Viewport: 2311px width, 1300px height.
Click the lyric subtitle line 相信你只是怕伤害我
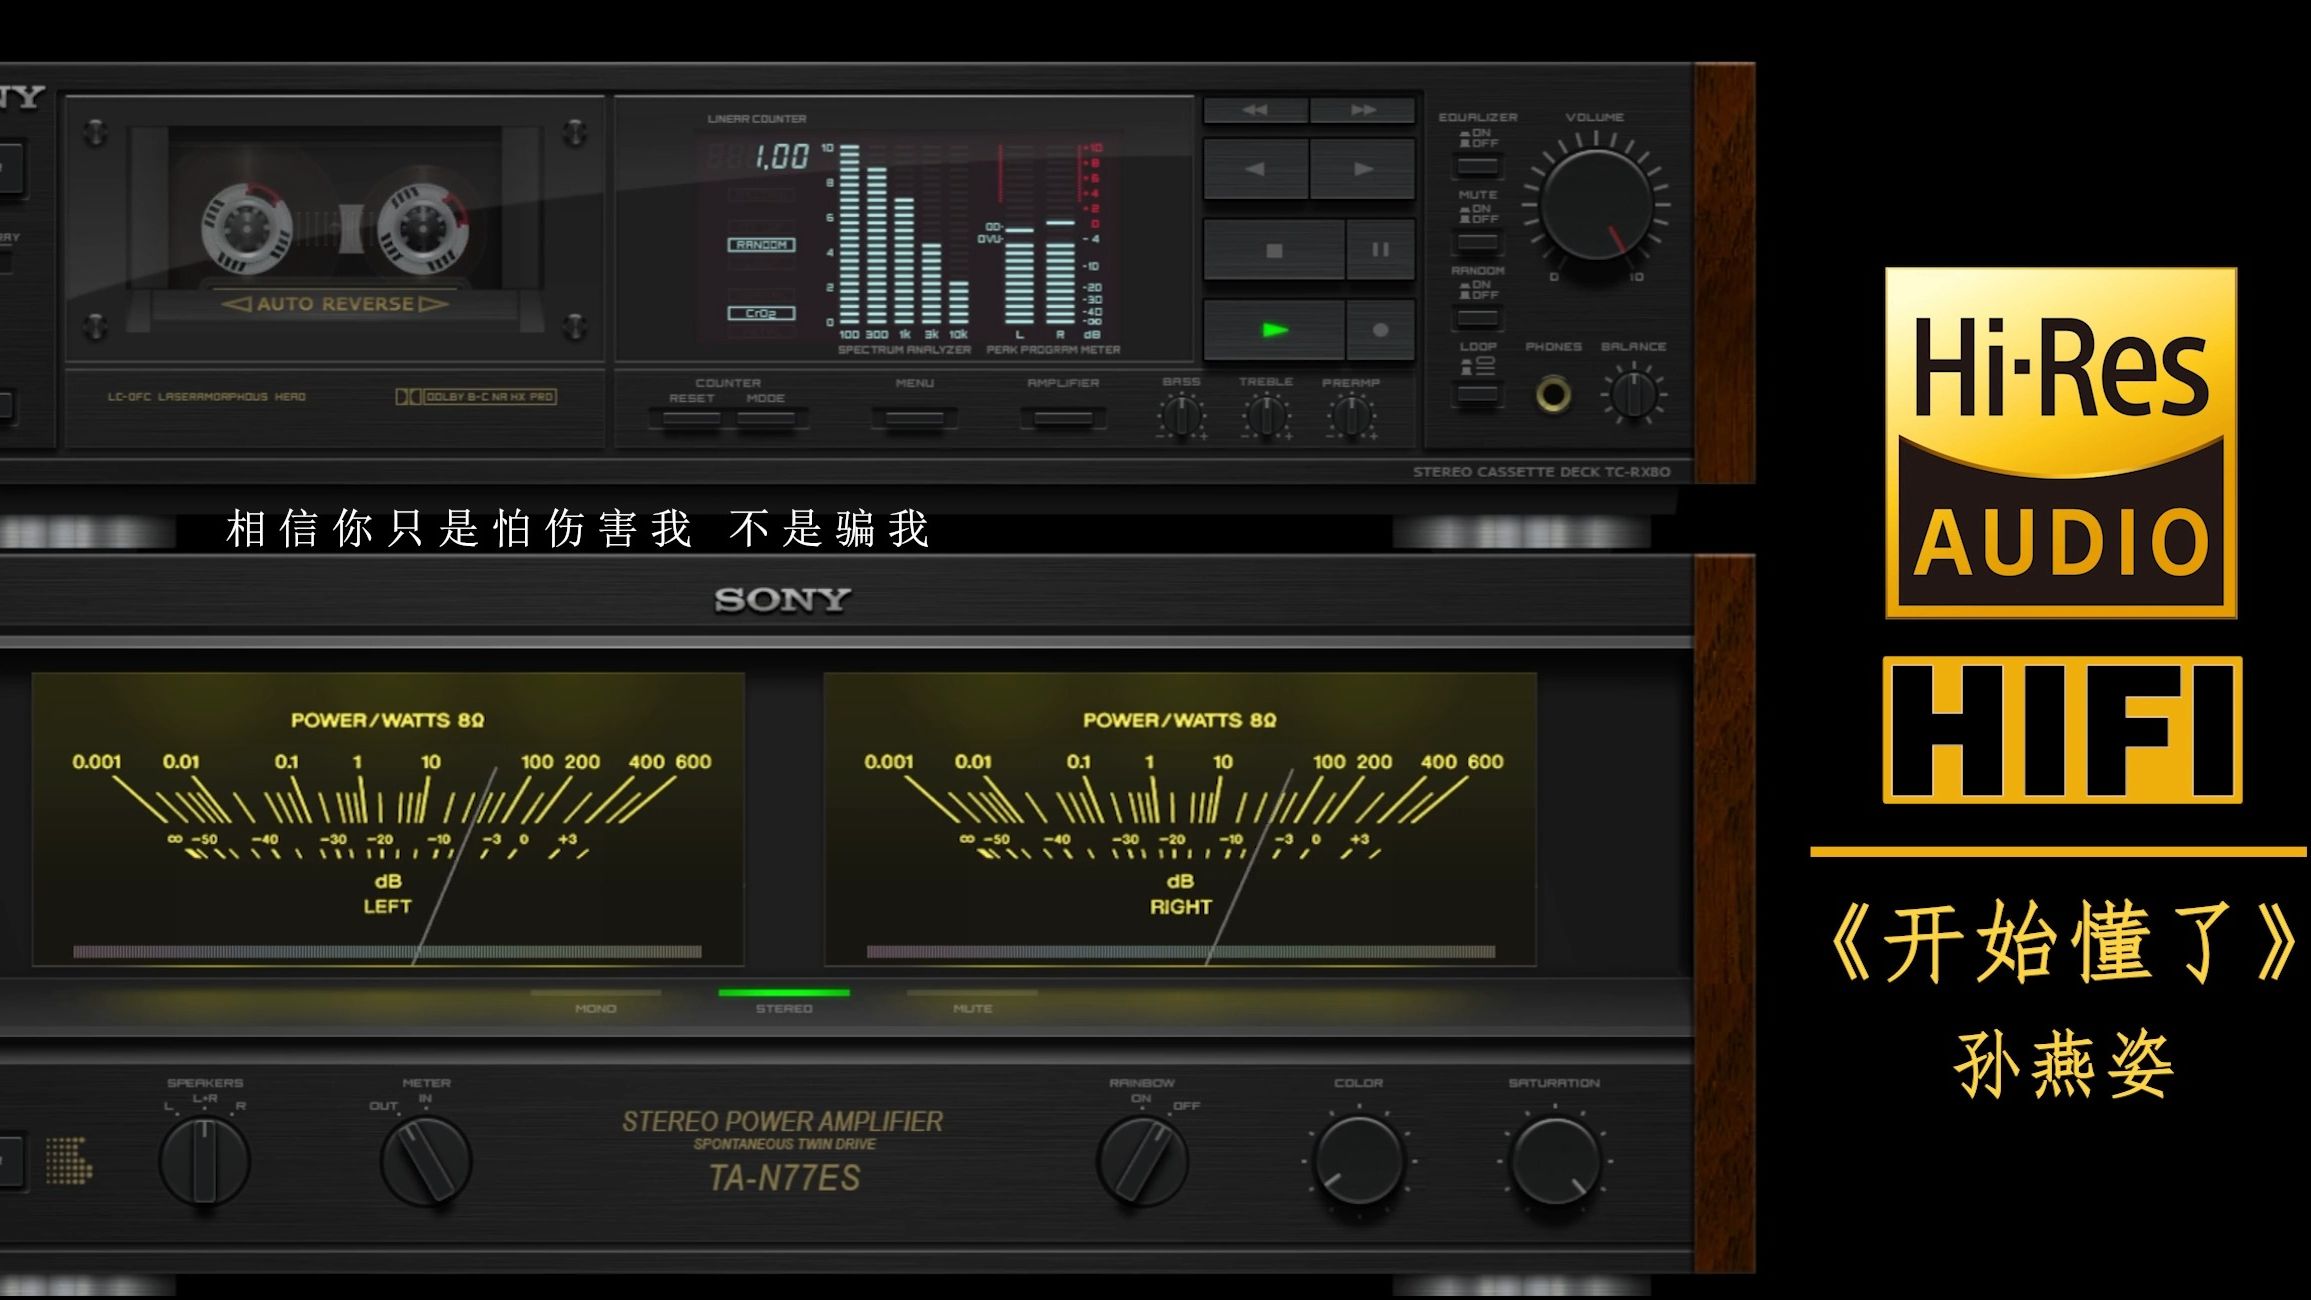click(x=459, y=529)
